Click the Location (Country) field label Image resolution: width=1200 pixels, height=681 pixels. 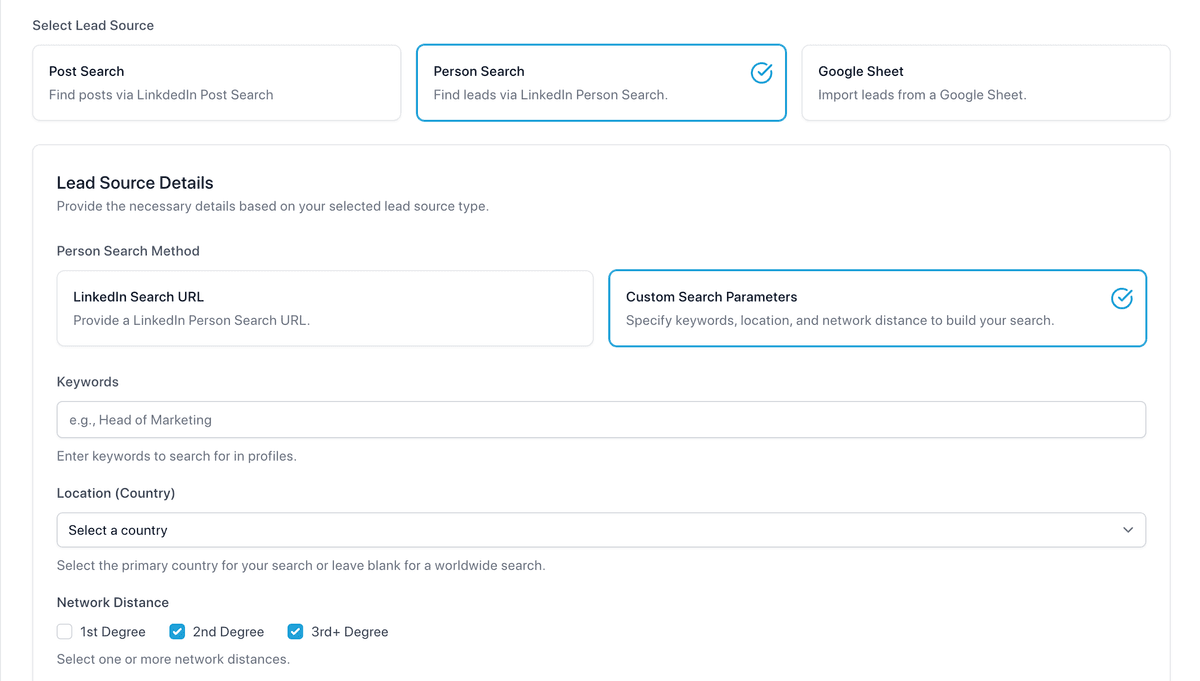click(x=116, y=493)
